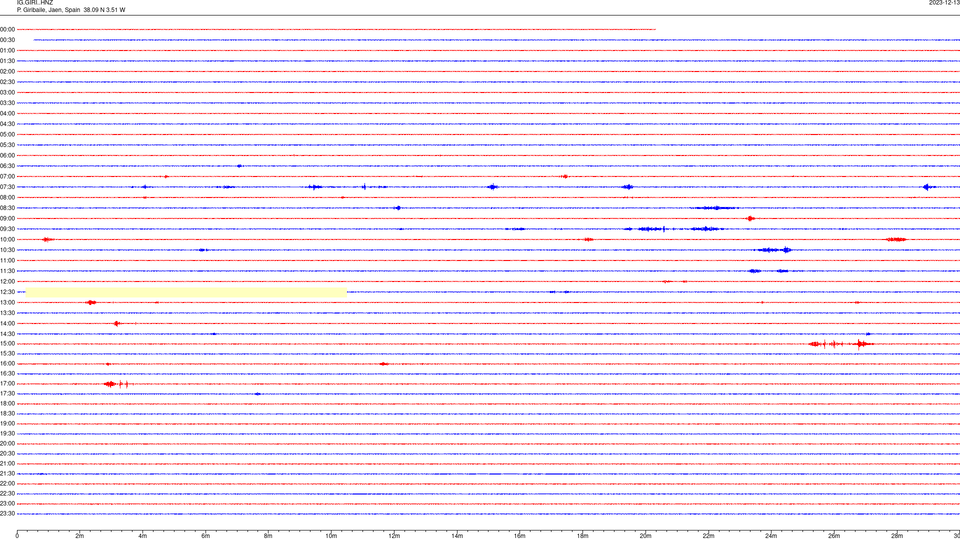
Task: Select the 09:30 row label
Action: click(x=7, y=229)
